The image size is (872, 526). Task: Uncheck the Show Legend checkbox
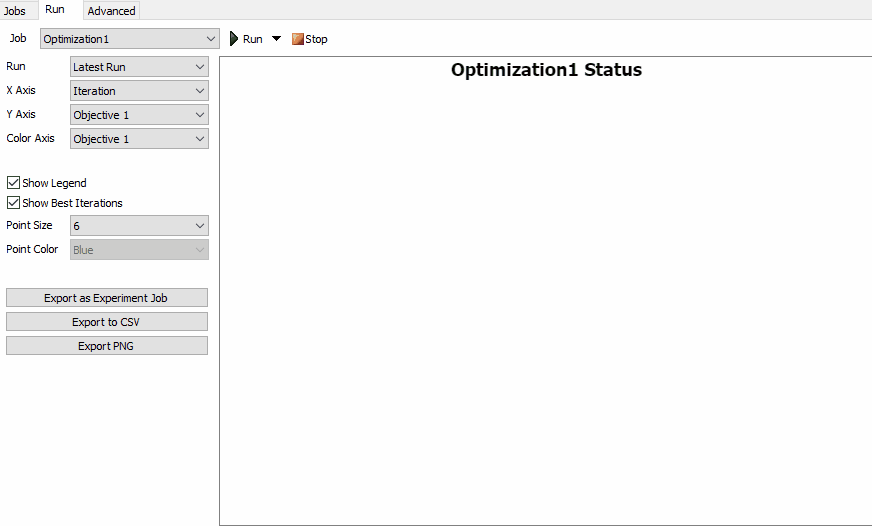click(x=14, y=183)
